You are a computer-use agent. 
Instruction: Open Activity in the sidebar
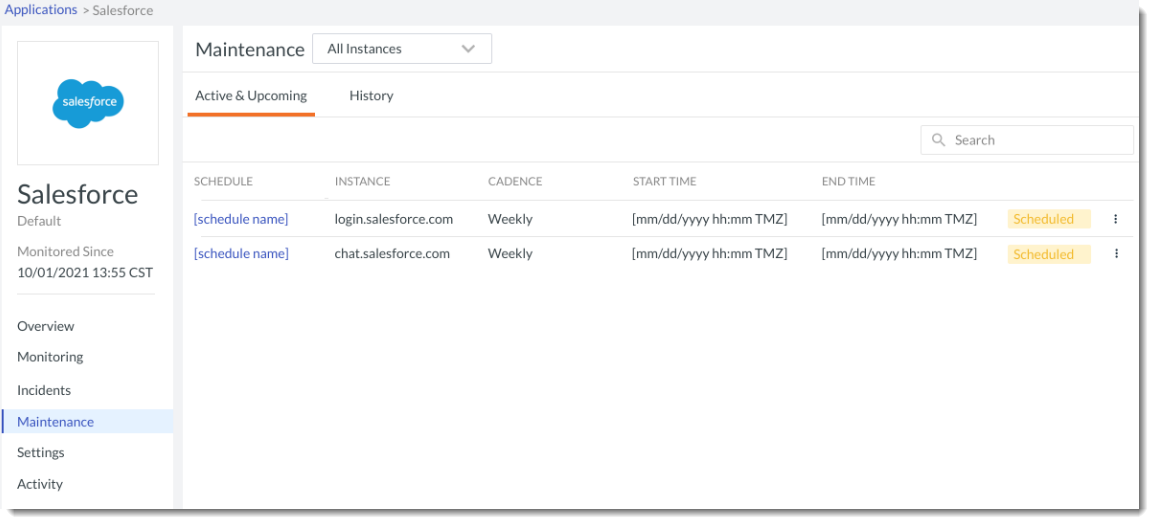click(40, 484)
